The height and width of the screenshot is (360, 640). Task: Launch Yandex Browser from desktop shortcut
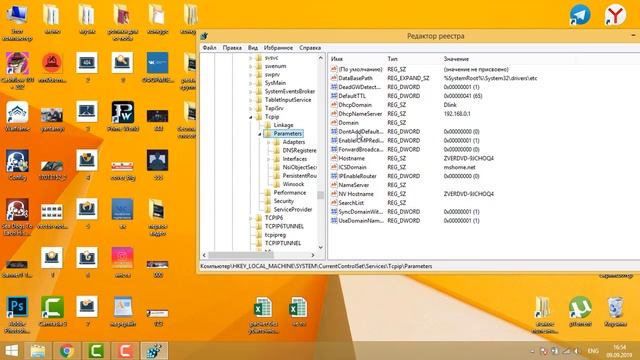coord(615,15)
